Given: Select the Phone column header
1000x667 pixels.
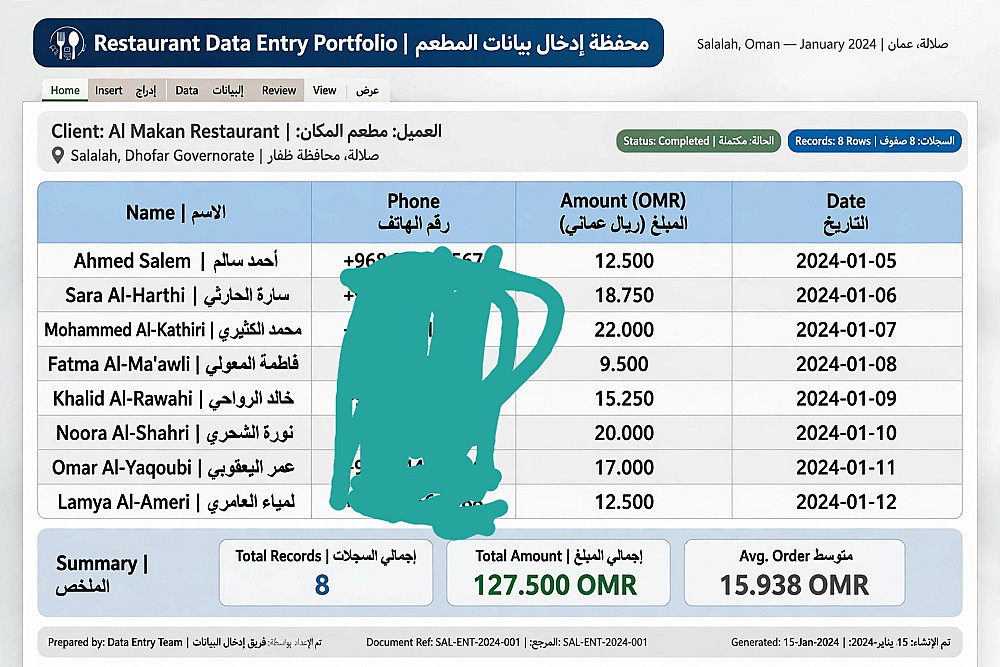Looking at the screenshot, I should coord(413,212).
